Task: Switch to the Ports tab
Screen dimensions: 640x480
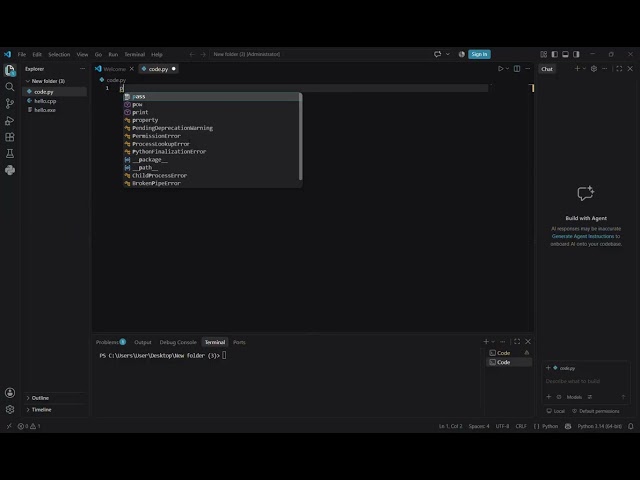Action: (x=239, y=342)
